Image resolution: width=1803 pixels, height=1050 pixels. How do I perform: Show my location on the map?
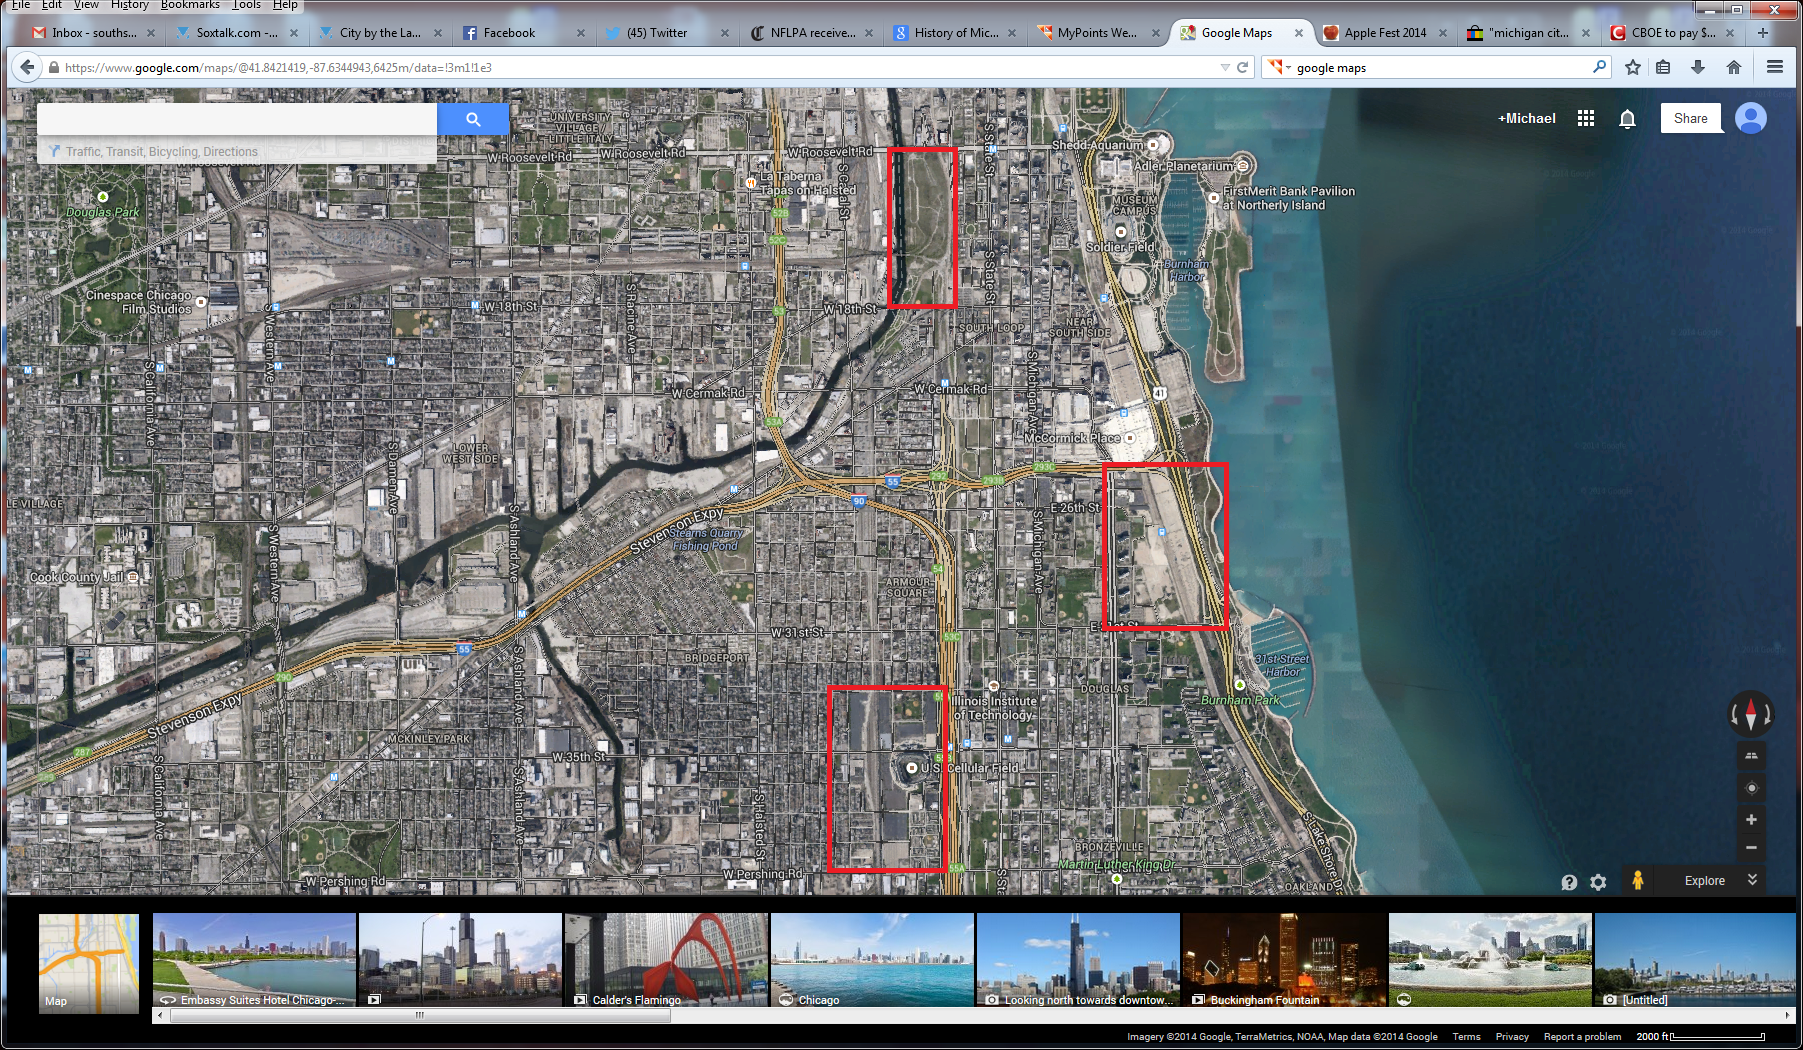point(1751,788)
